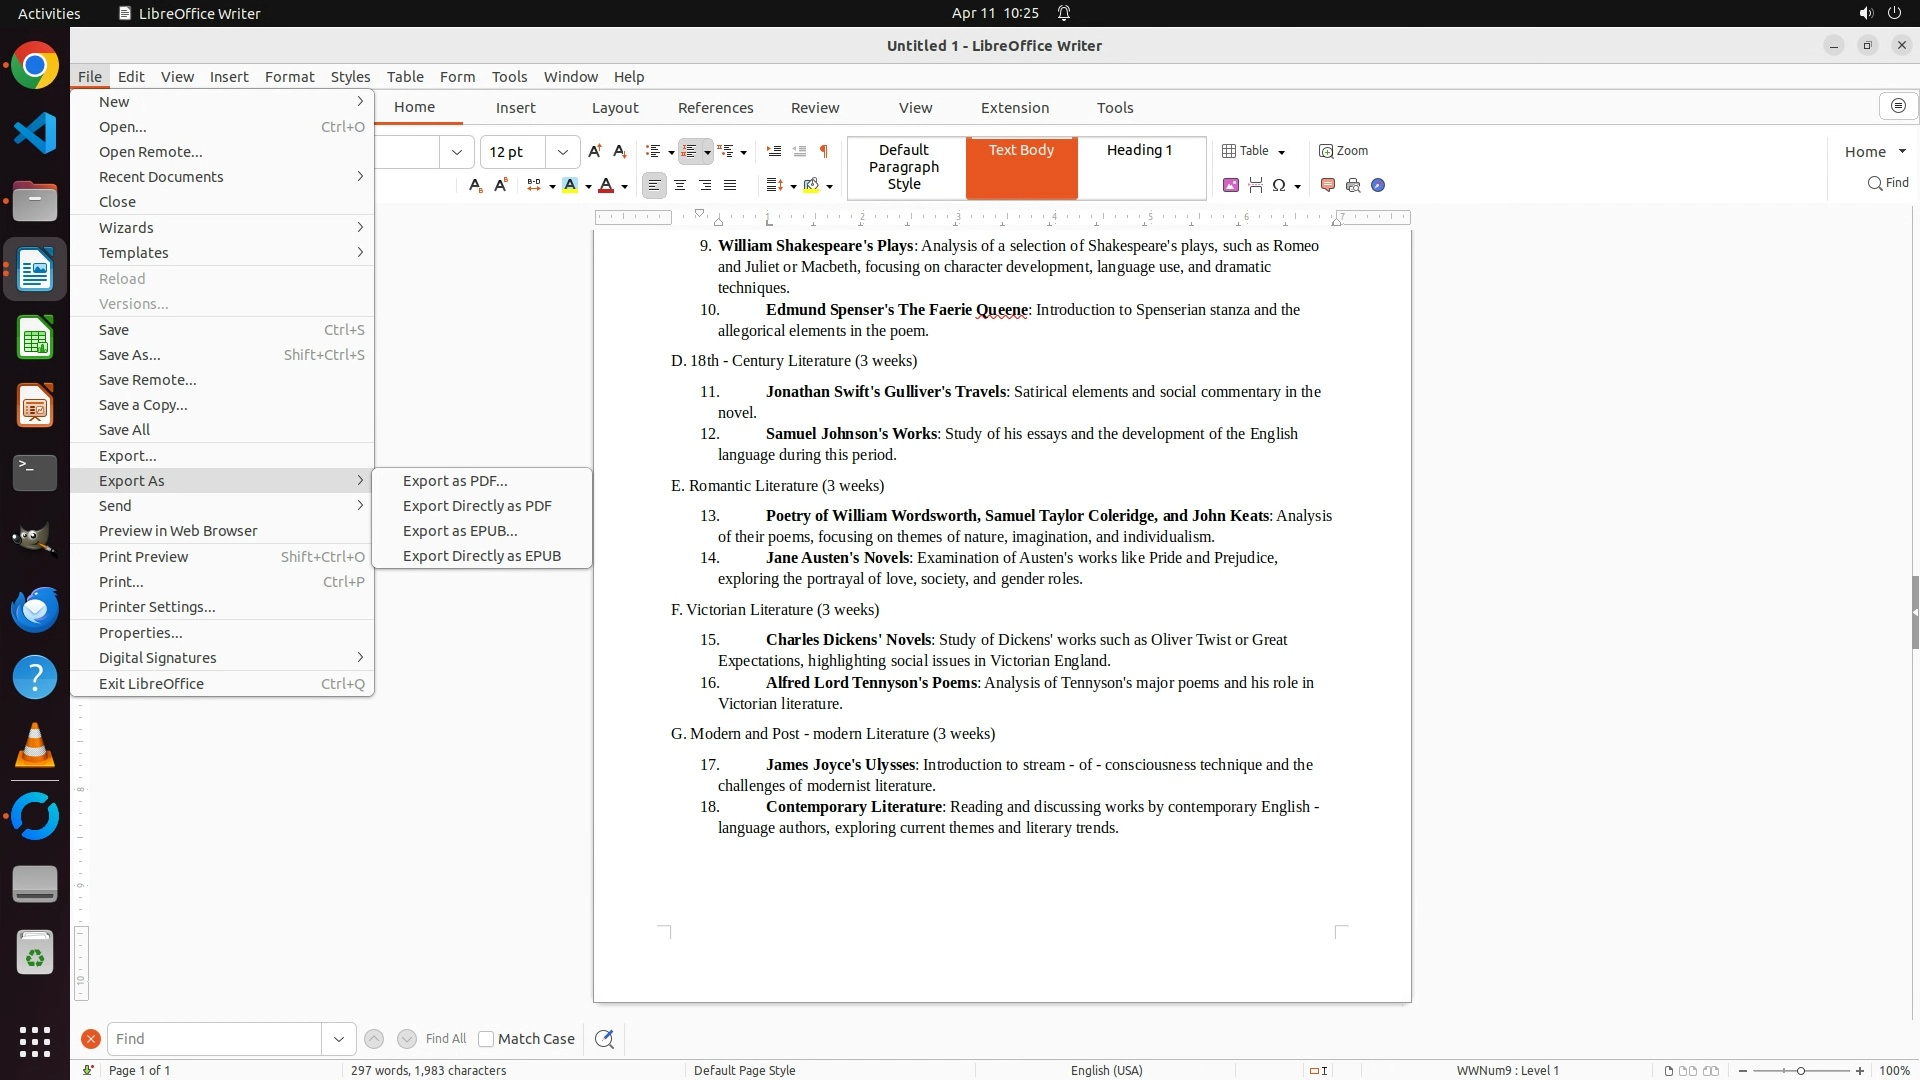This screenshot has height=1080, width=1920.
Task: Click the Find and Replace icon in find bar
Action: coord(604,1039)
